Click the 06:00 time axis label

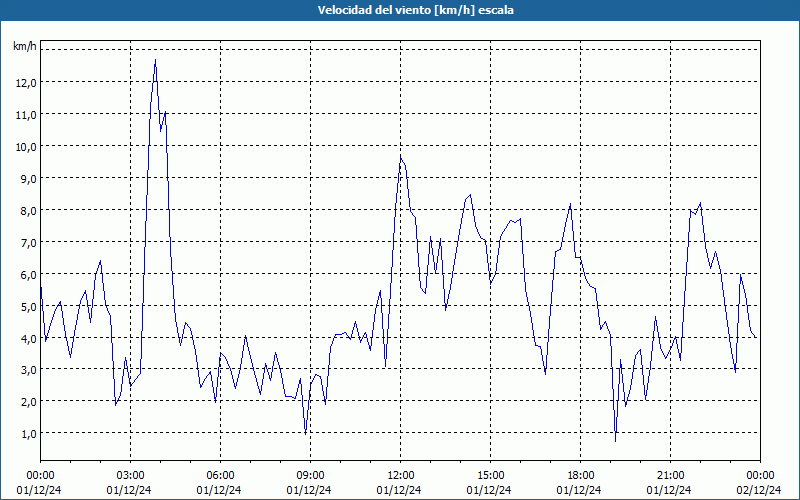pos(220,476)
